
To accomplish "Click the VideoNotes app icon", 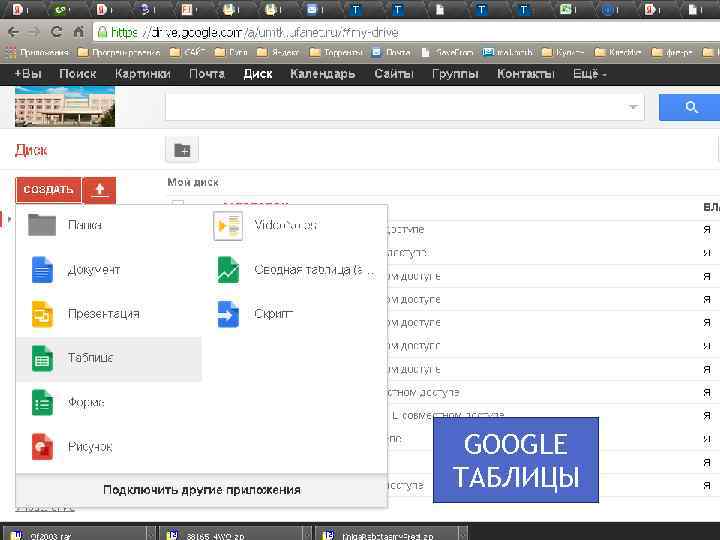I will (x=228, y=225).
